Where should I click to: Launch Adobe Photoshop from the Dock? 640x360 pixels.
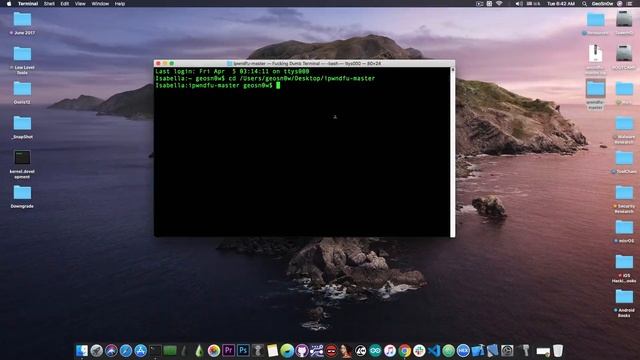tap(243, 351)
